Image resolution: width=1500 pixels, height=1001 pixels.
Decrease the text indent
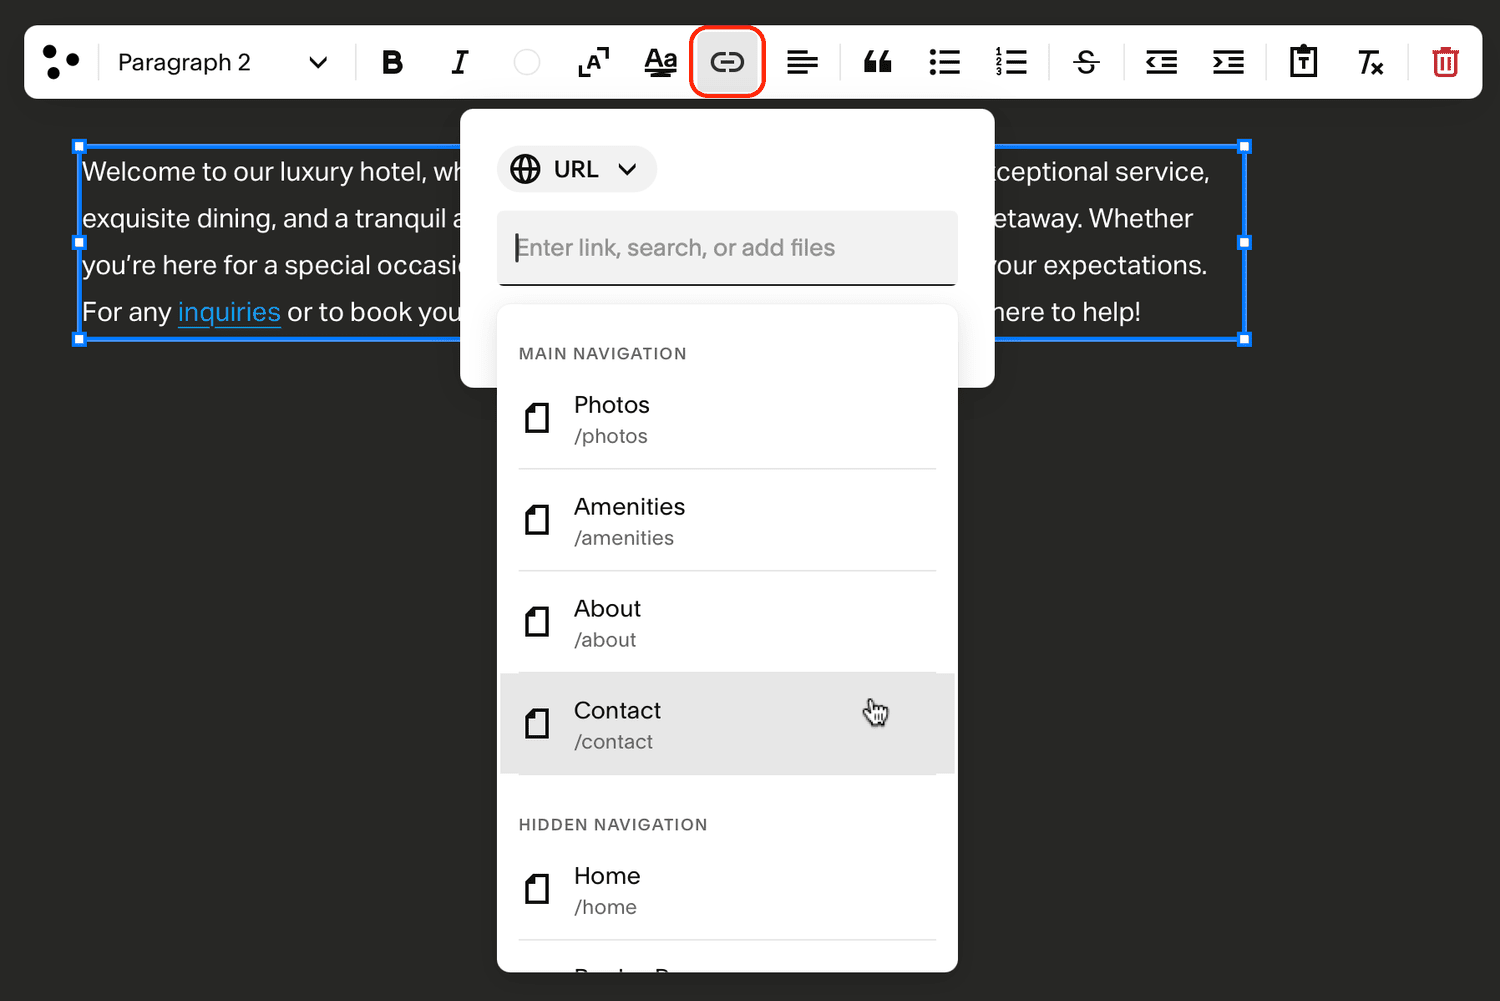1160,62
